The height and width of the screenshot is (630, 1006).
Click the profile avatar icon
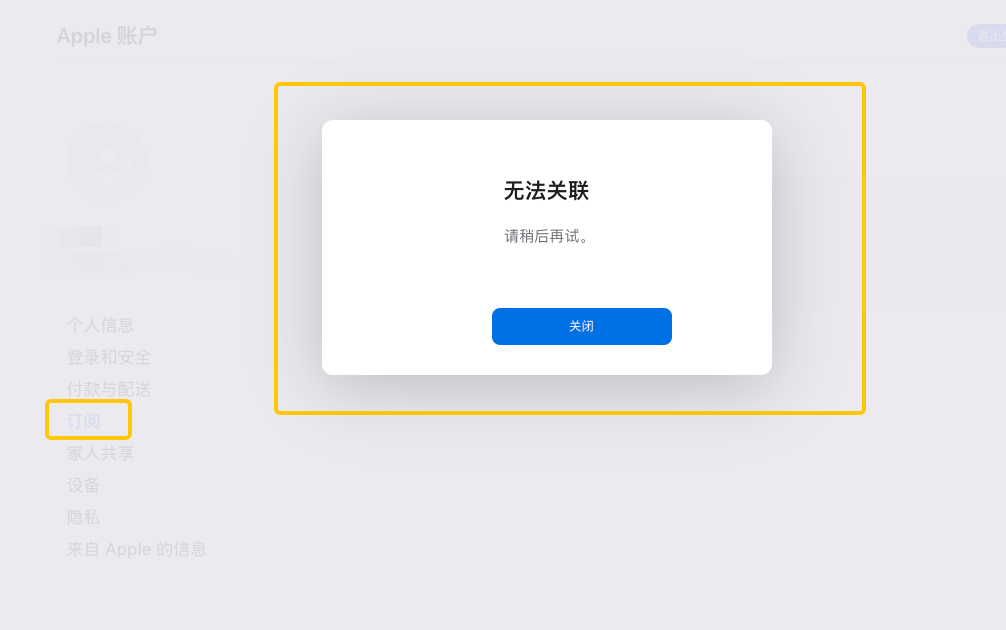point(107,162)
